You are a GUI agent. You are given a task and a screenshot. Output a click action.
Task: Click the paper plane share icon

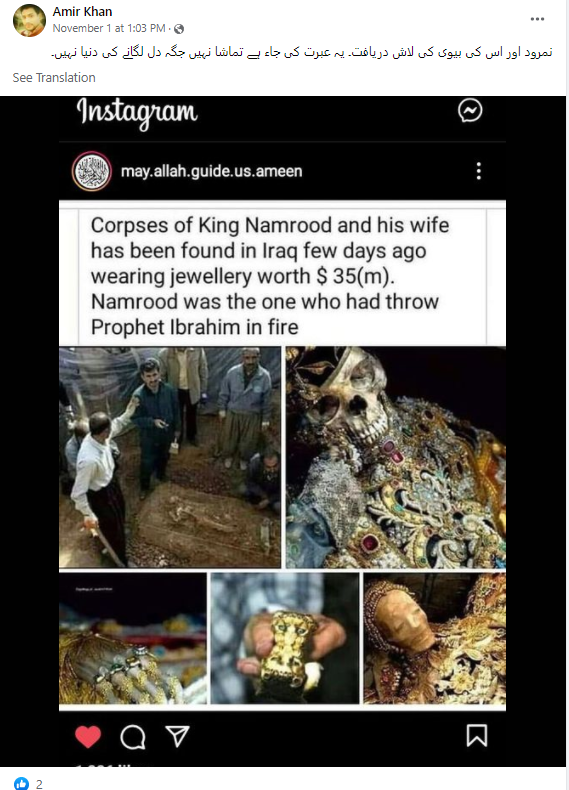[177, 737]
